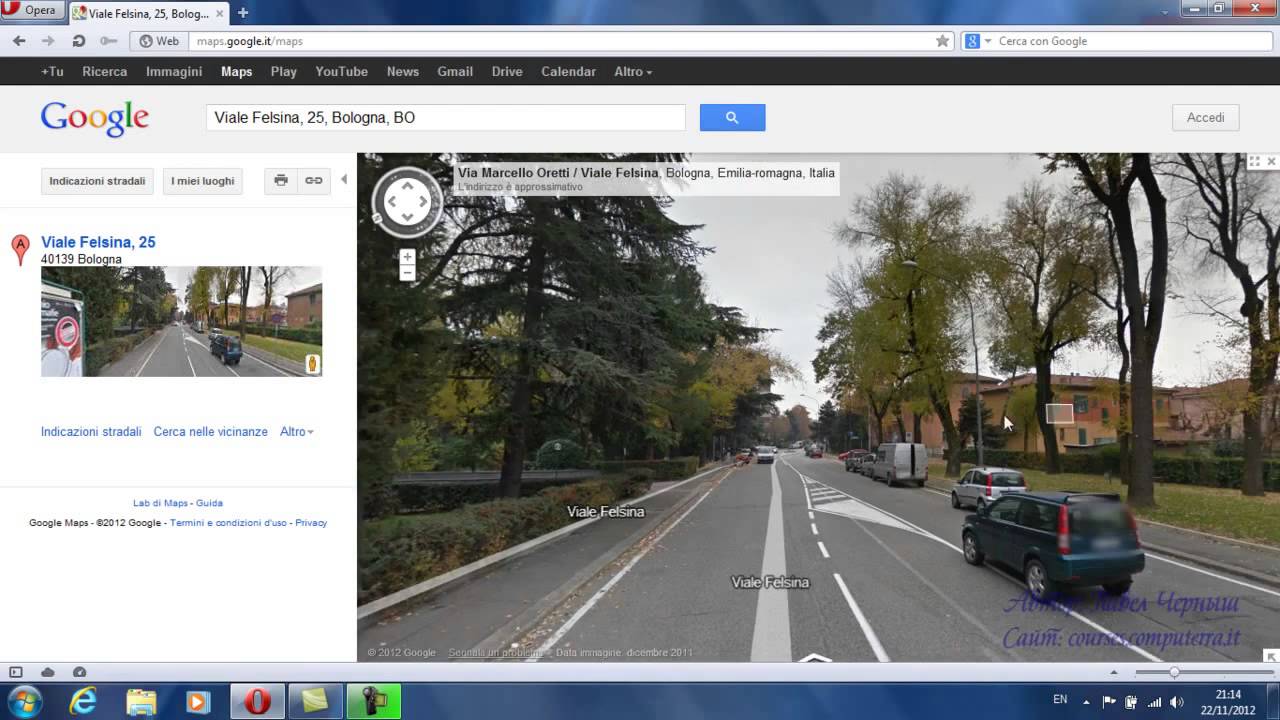Click the Pegman icon on thumbnail
1280x720 pixels.
pyautogui.click(x=312, y=364)
